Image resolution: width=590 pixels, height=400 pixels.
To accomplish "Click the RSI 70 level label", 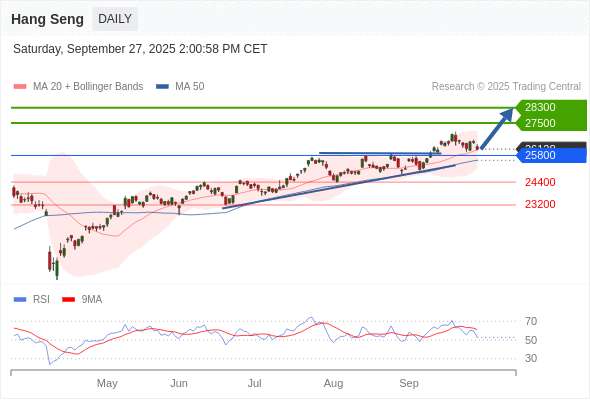I will point(531,321).
